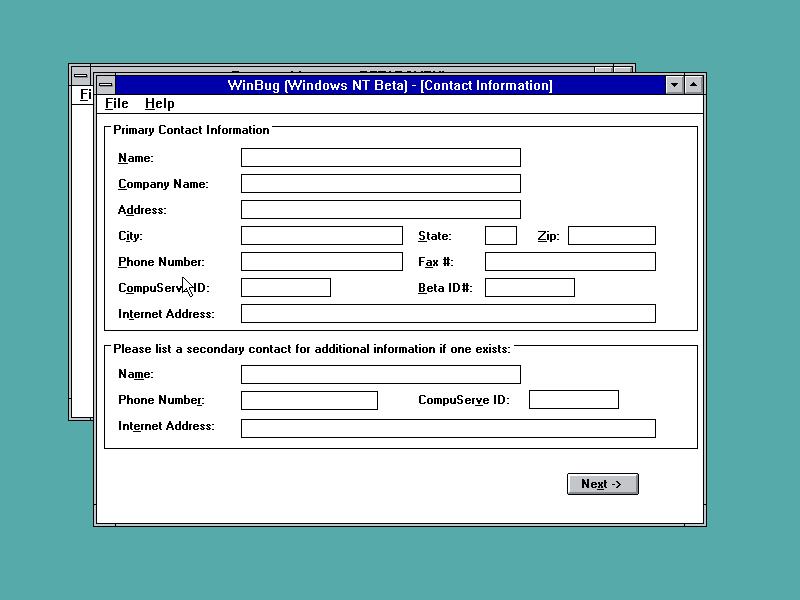Focus the primary contact Name field

click(381, 158)
